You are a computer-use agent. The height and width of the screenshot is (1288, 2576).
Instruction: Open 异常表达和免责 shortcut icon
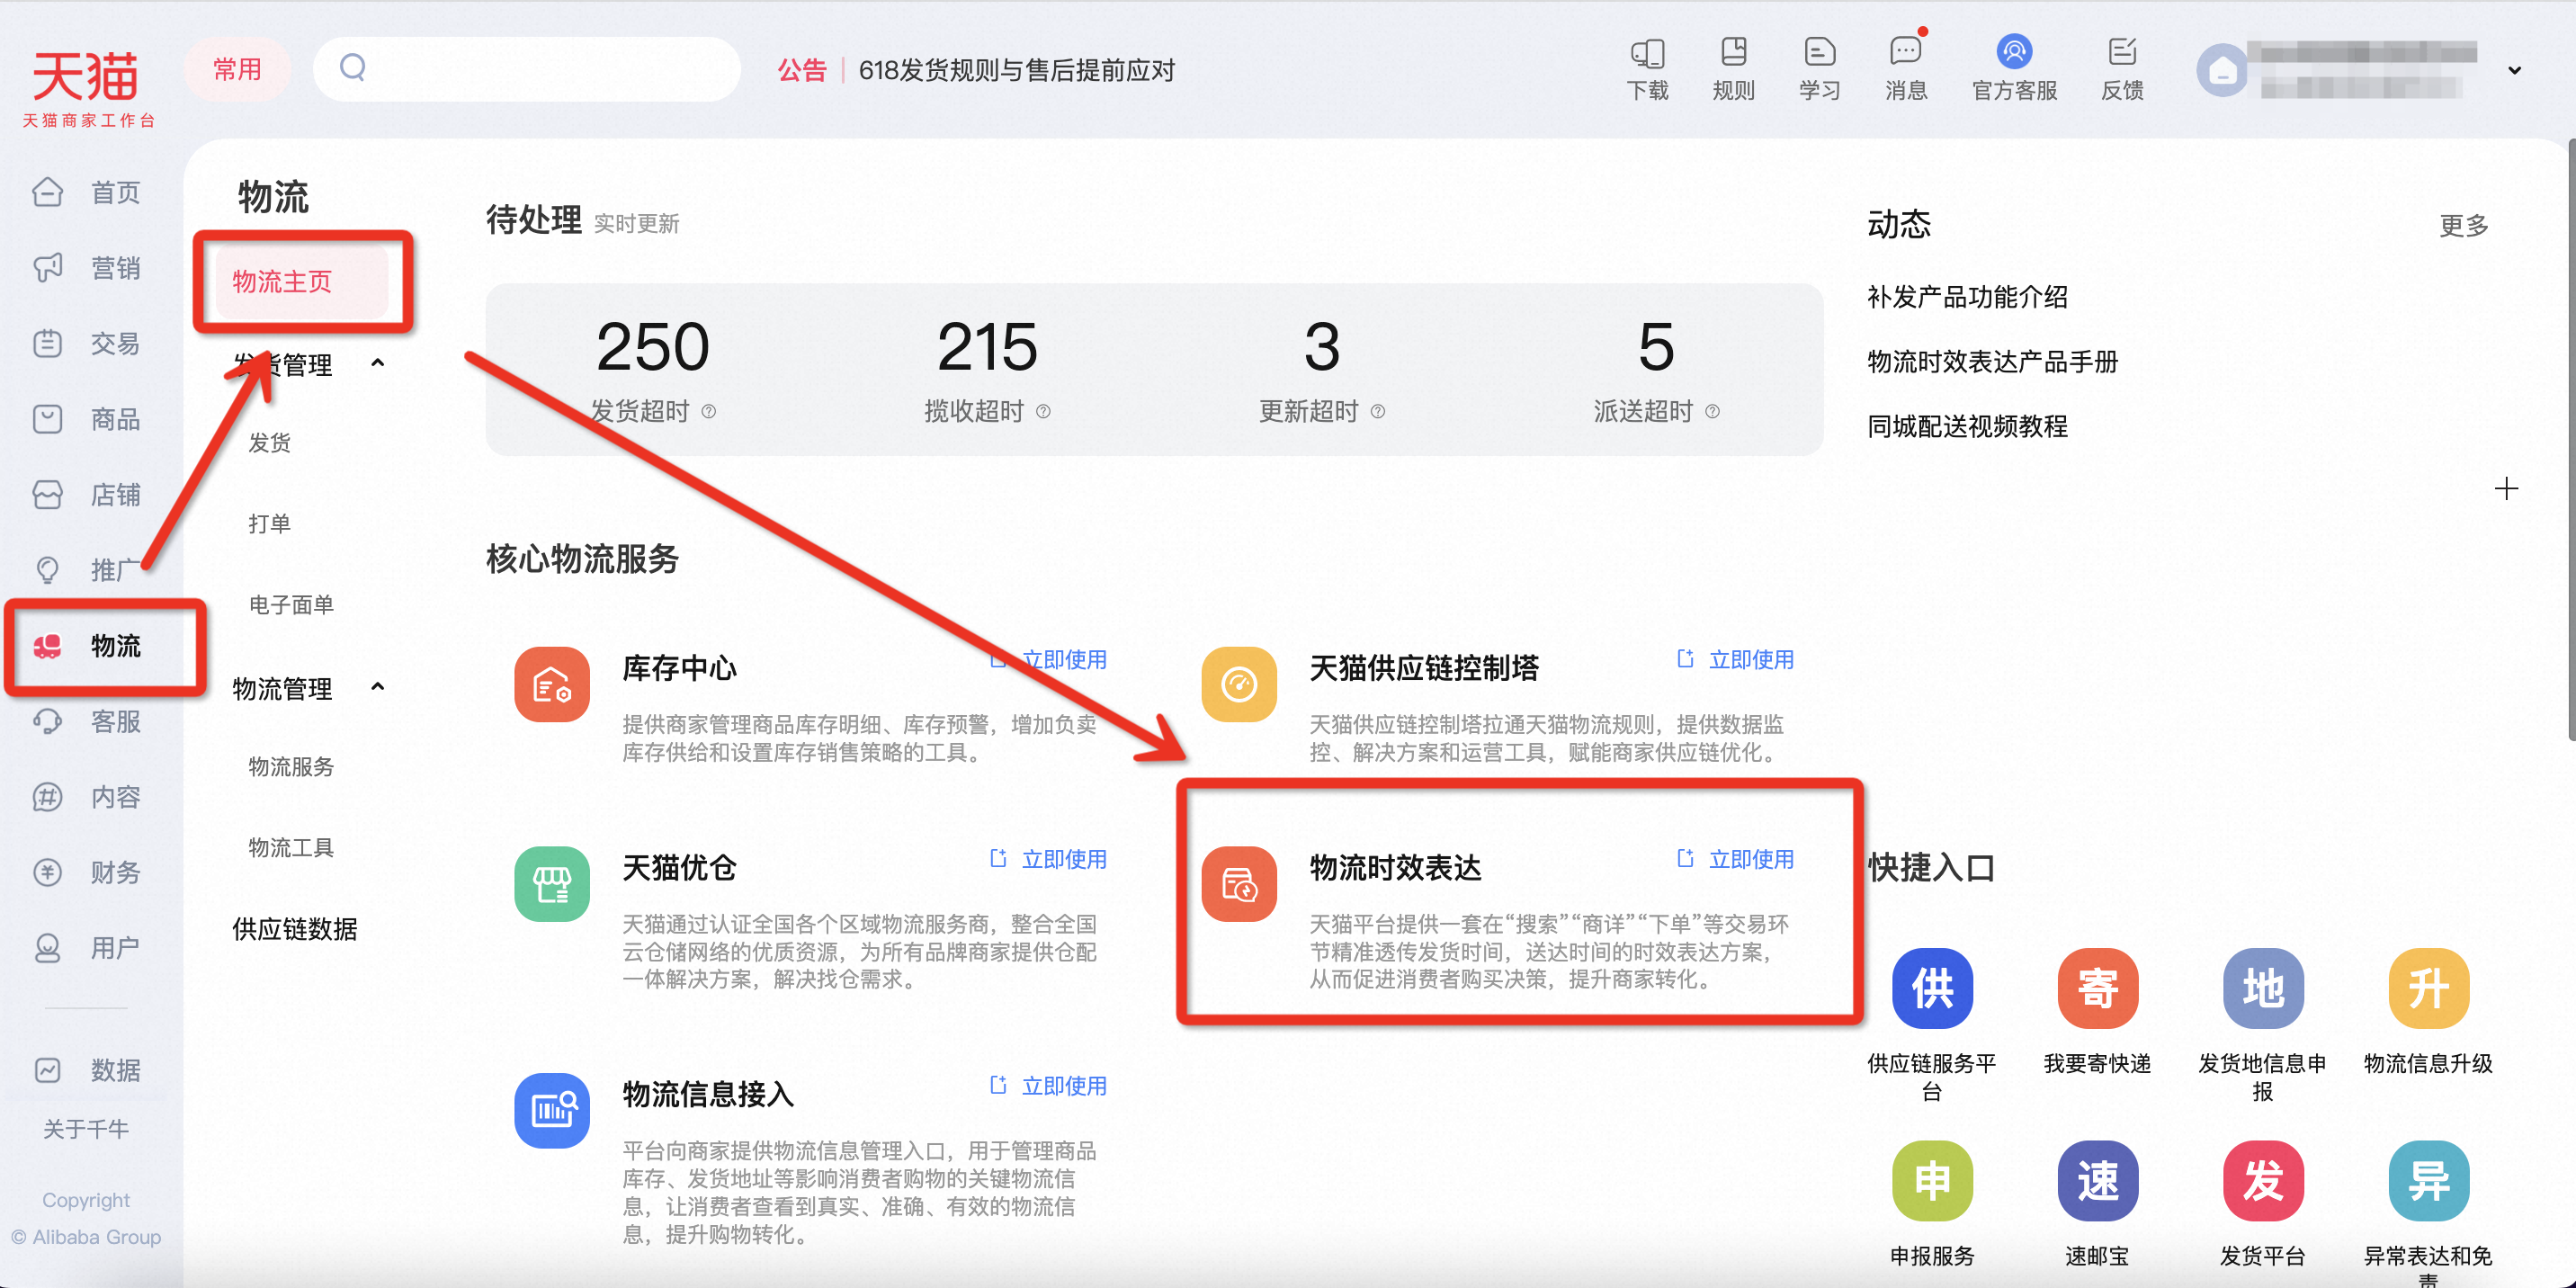click(x=2428, y=1181)
